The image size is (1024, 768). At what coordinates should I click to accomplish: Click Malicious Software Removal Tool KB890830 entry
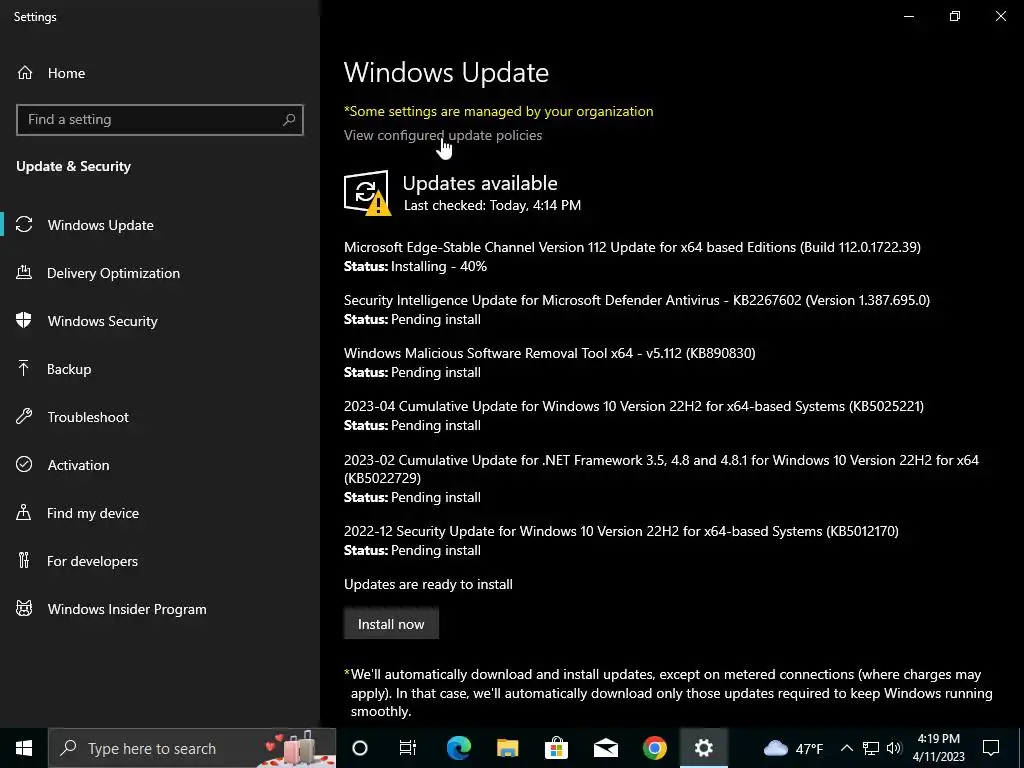pyautogui.click(x=550, y=353)
